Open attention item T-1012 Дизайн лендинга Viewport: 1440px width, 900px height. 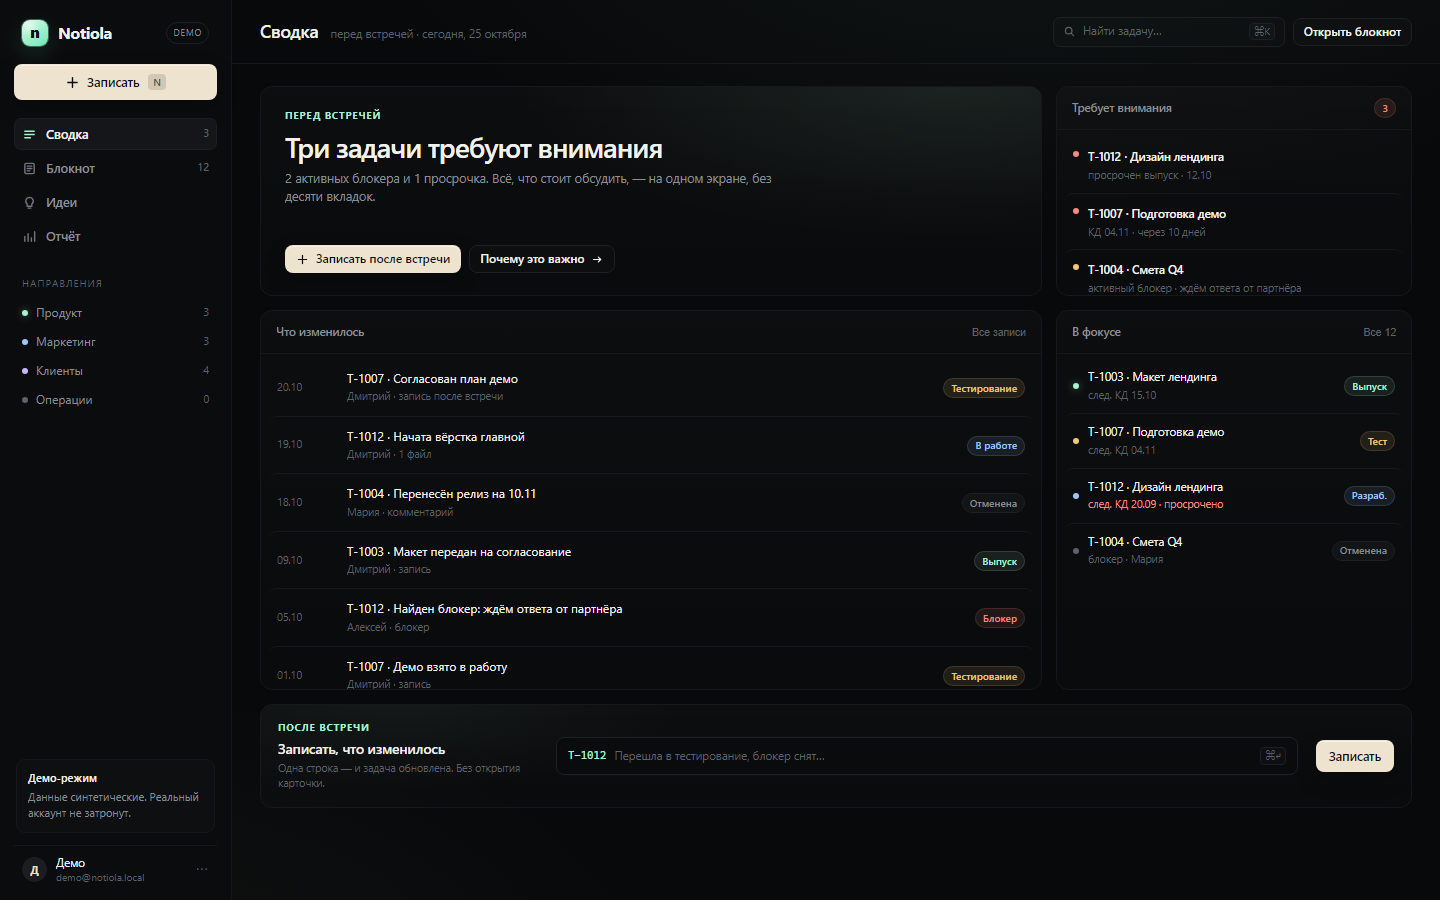(x=1234, y=165)
